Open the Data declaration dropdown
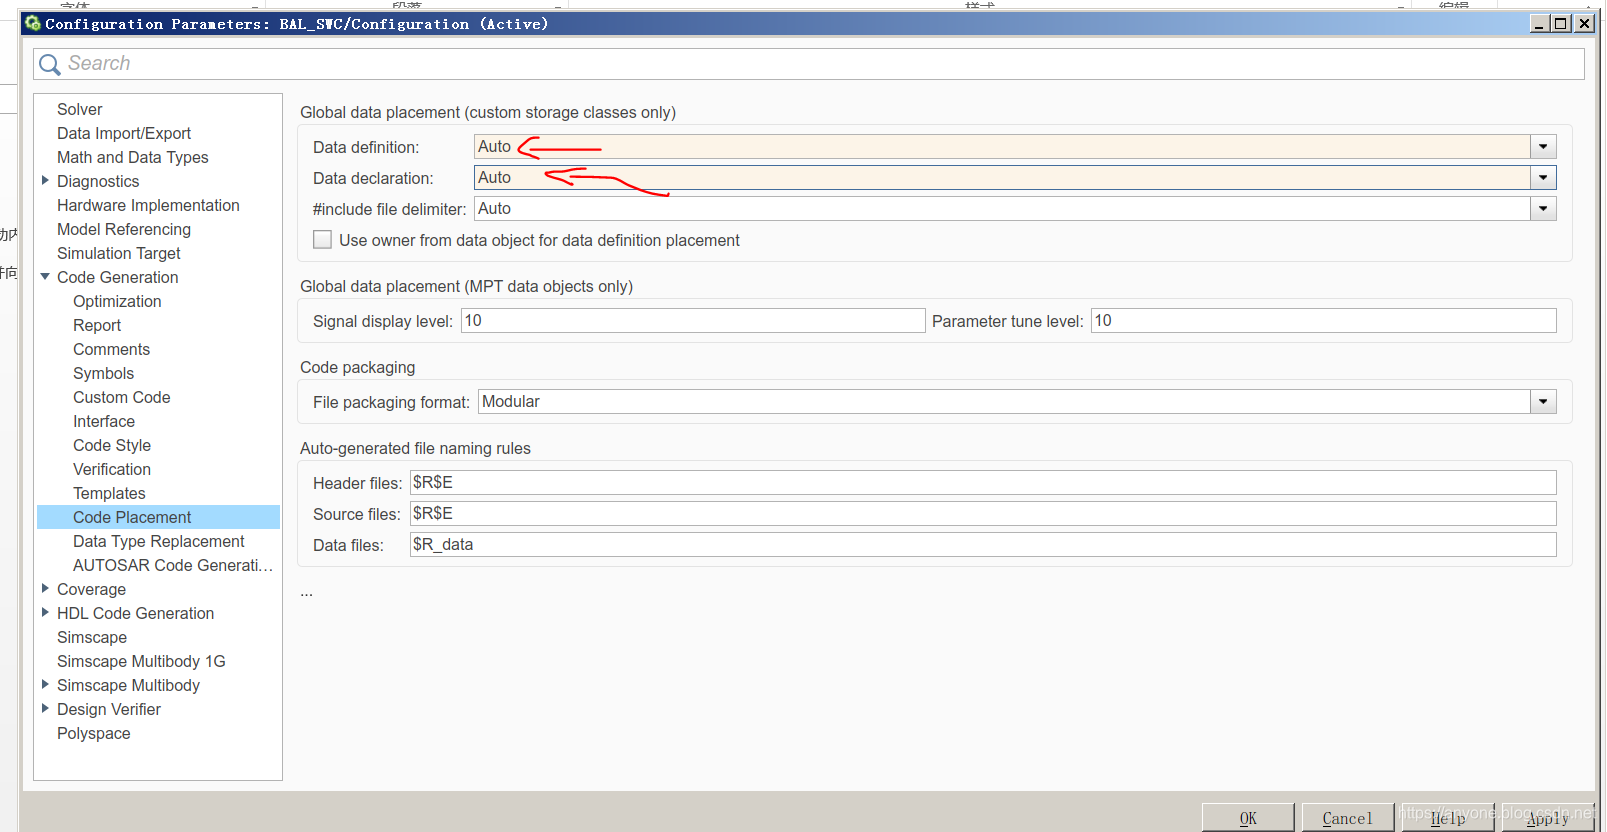 point(1543,178)
